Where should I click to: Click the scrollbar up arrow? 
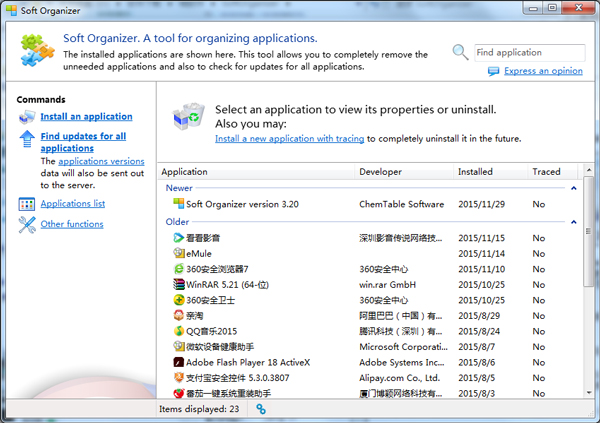[x=589, y=170]
